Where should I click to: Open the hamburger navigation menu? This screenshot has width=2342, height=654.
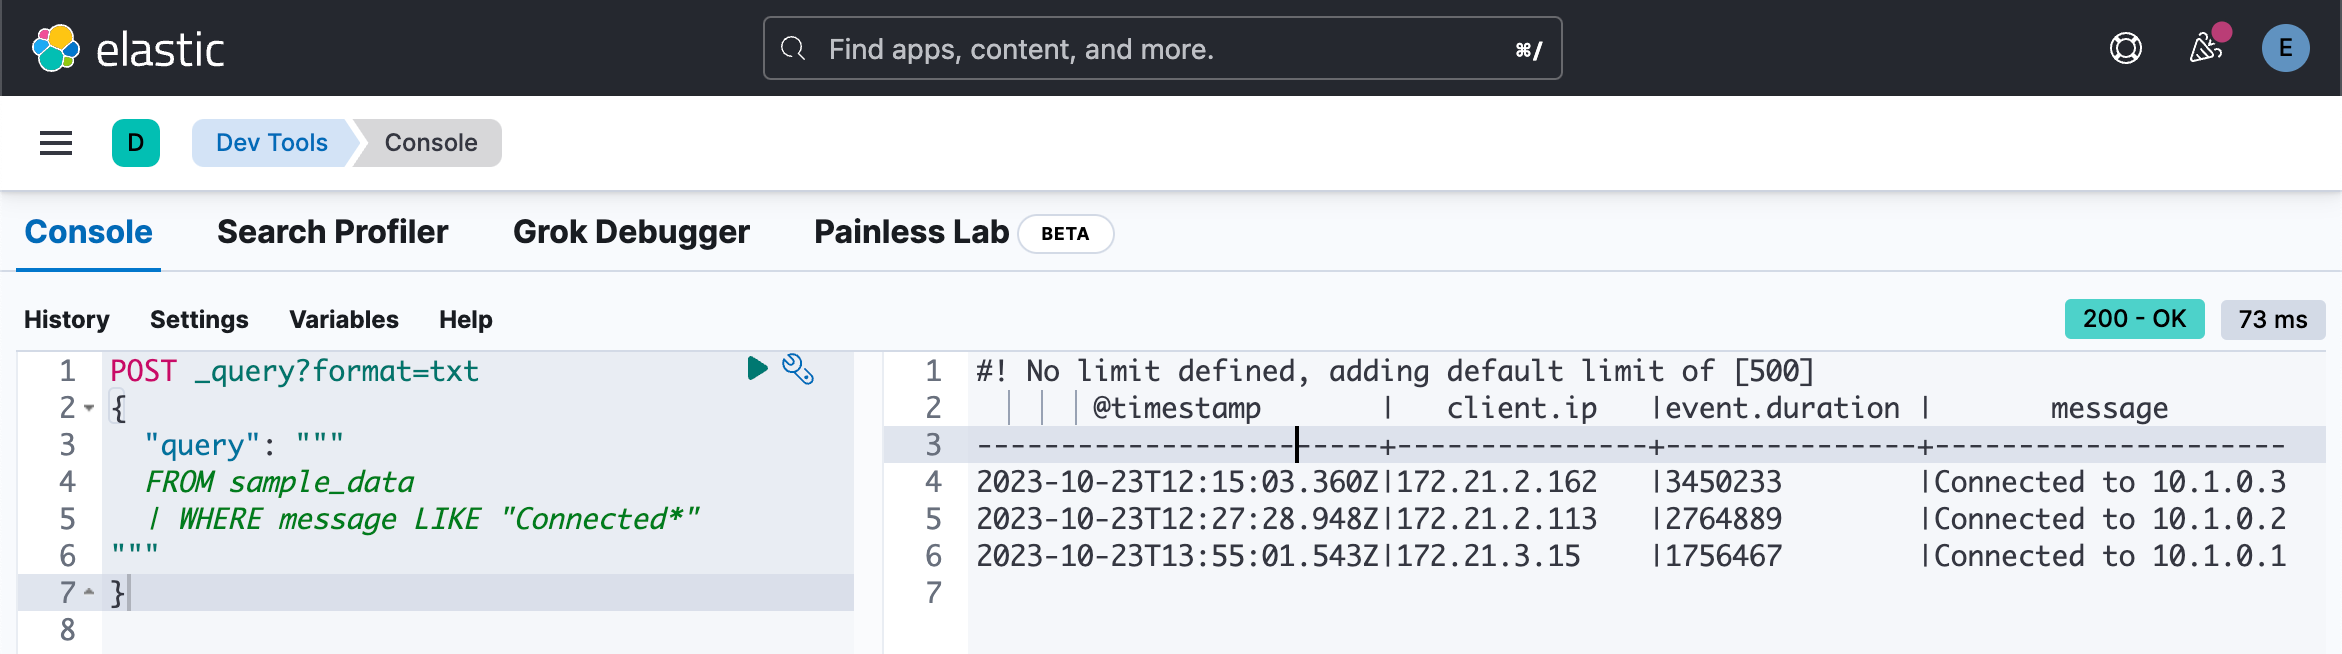pyautogui.click(x=56, y=143)
